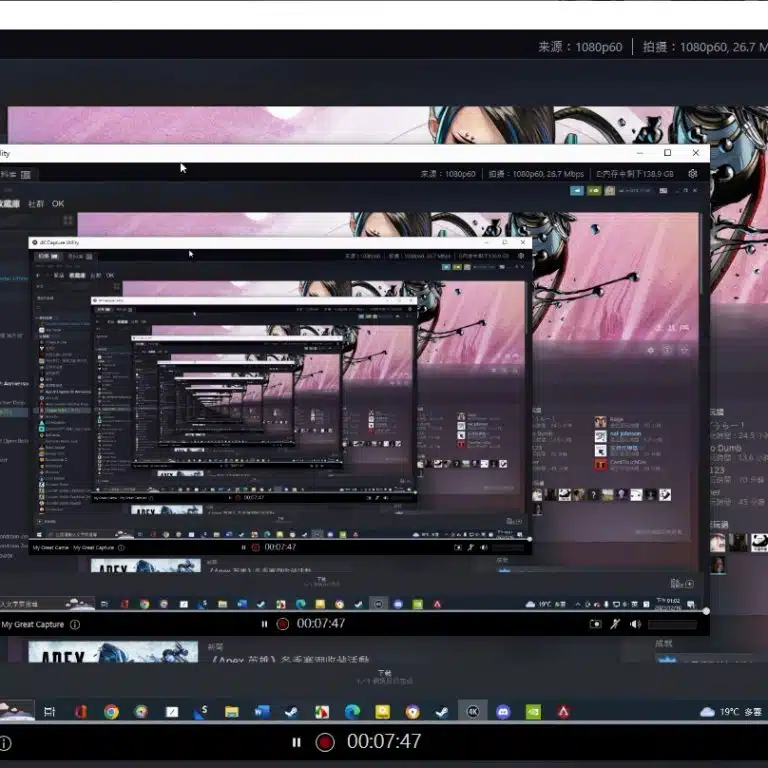Adjust the volume slider in nested capture bar

674,624
